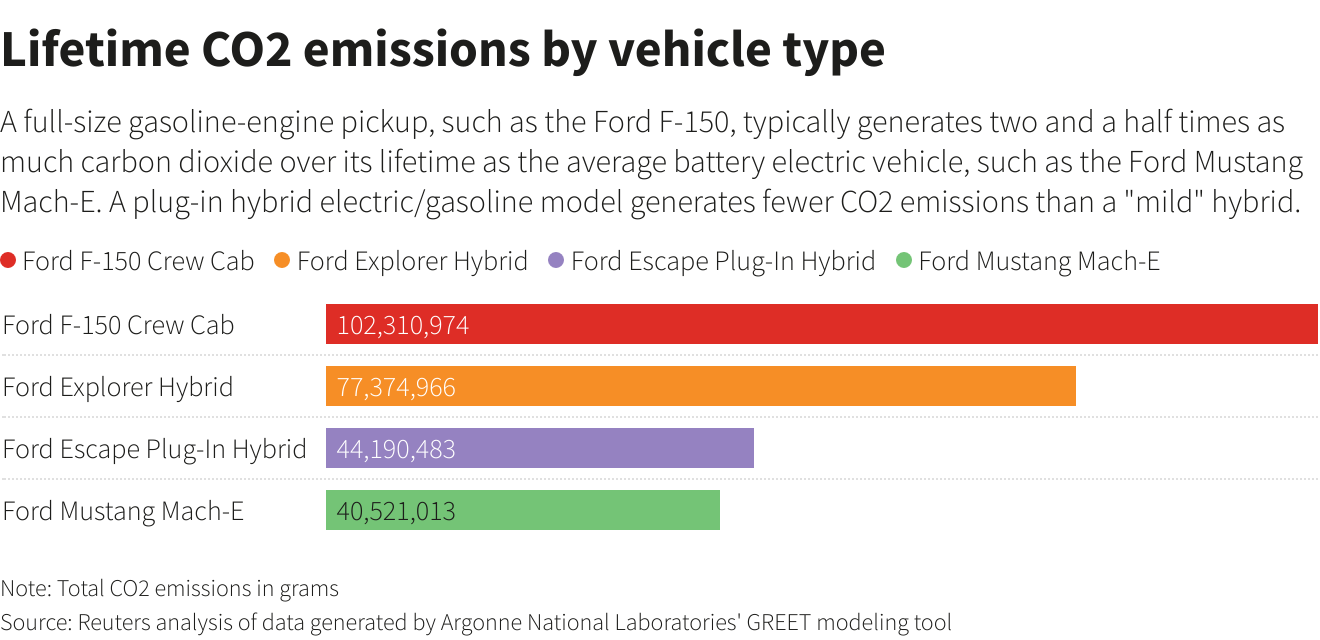This screenshot has width=1320, height=640.
Task: Click the 102,310,974 value label
Action: (403, 326)
